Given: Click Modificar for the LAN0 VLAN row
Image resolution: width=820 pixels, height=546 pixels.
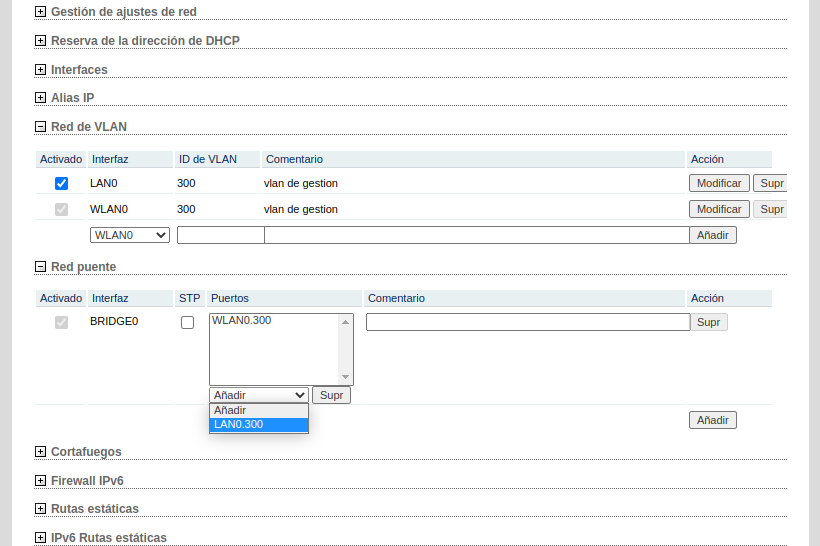Looking at the screenshot, I should [719, 184].
